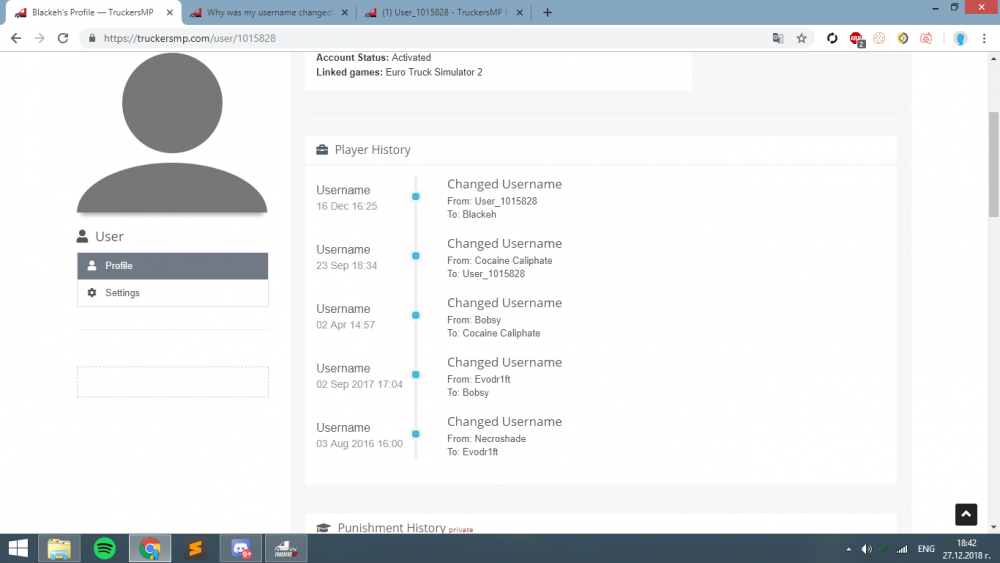Expand the hidden system tray icons
Screen dimensions: 1000x563
[x=849, y=549]
